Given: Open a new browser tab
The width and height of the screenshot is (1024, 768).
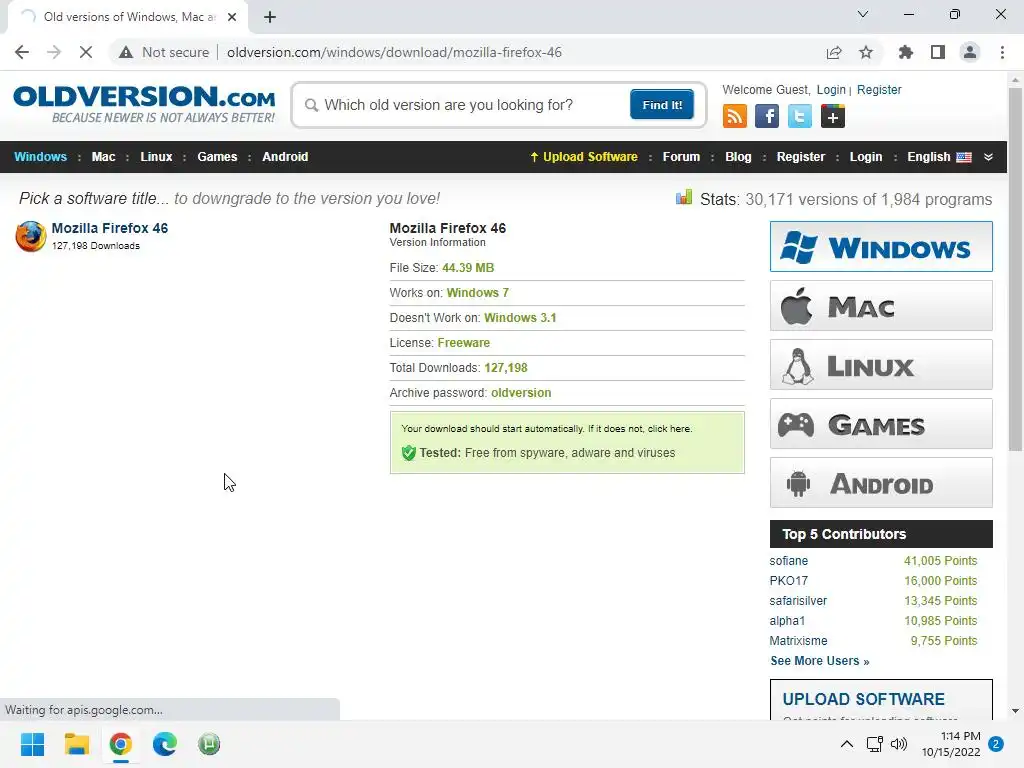Looking at the screenshot, I should tap(270, 17).
